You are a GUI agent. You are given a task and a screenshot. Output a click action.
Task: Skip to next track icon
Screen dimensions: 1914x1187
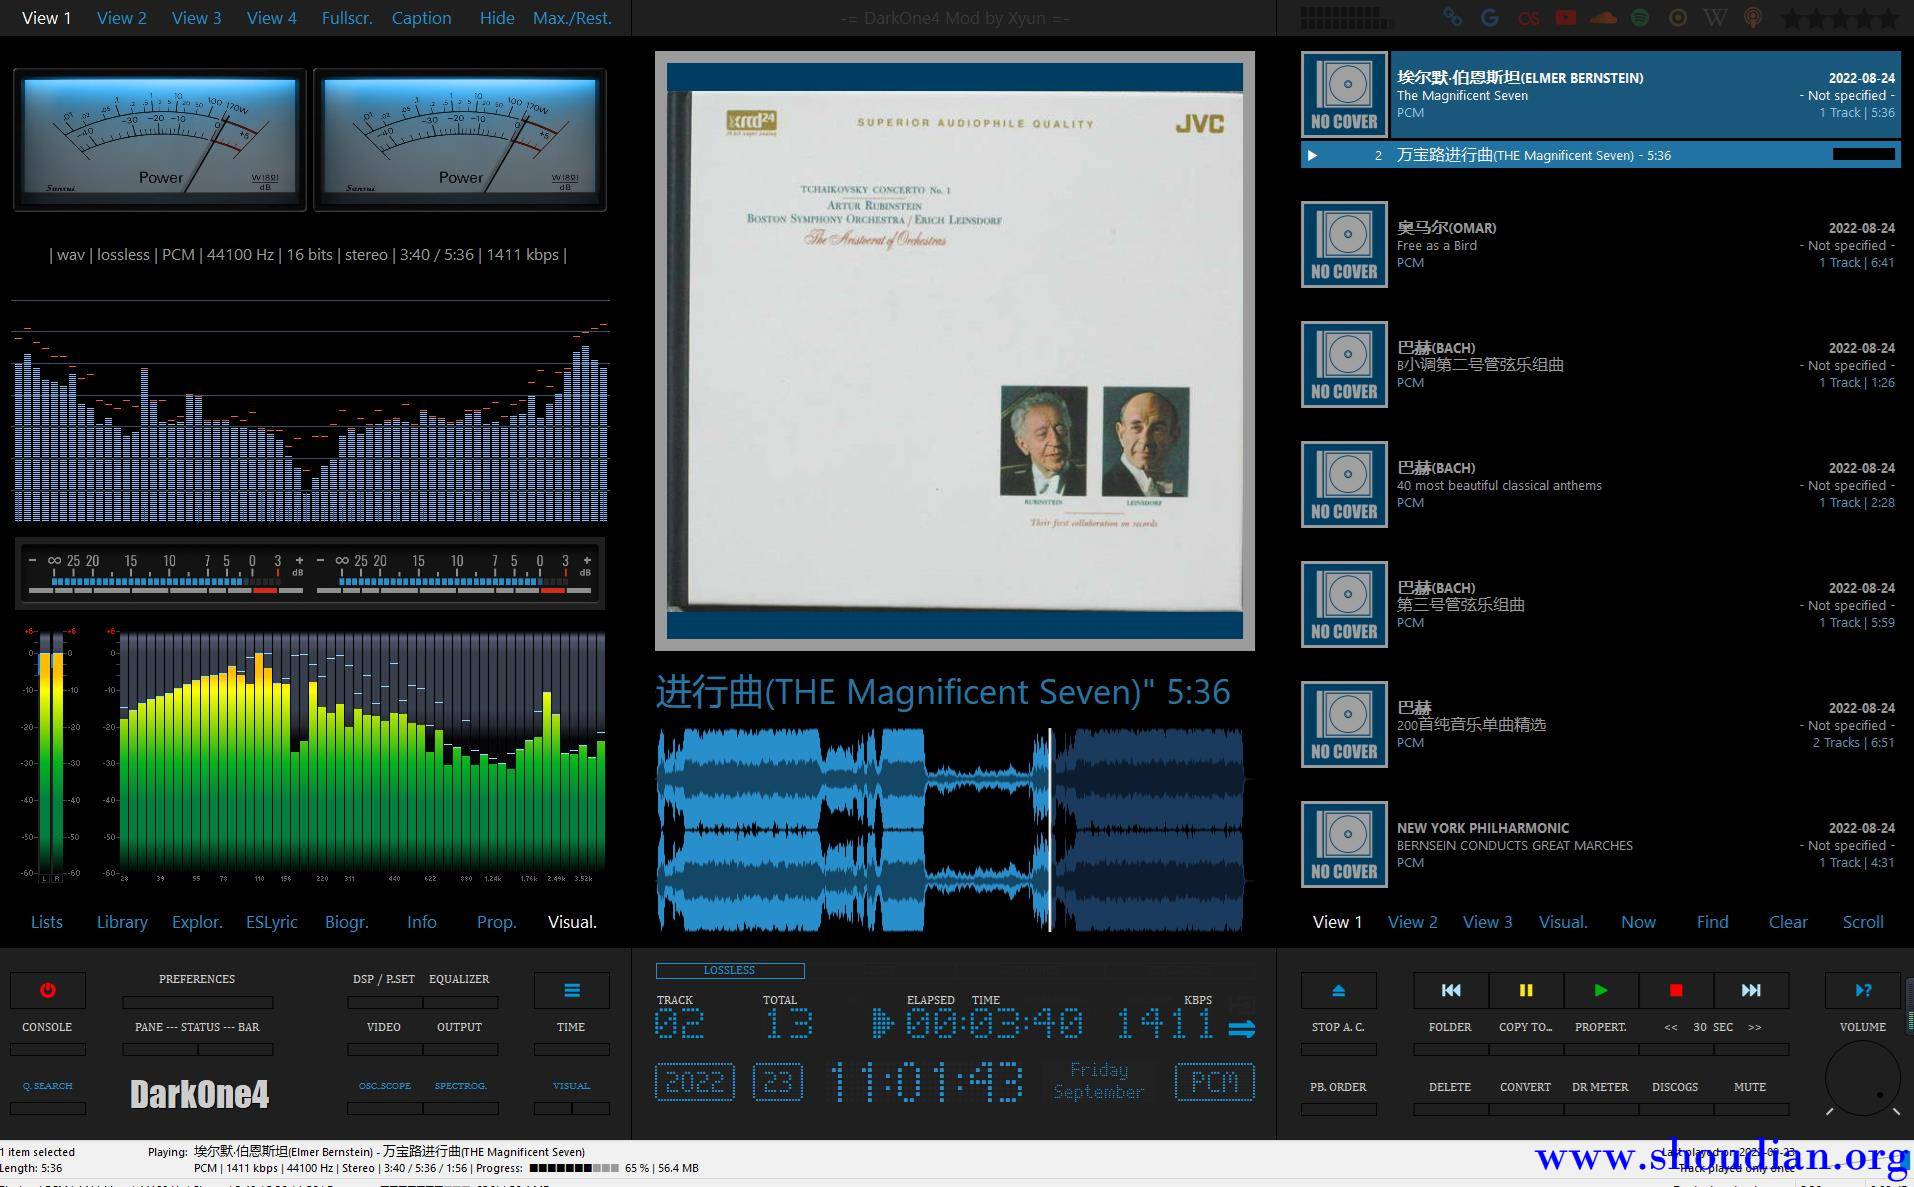pos(1750,990)
